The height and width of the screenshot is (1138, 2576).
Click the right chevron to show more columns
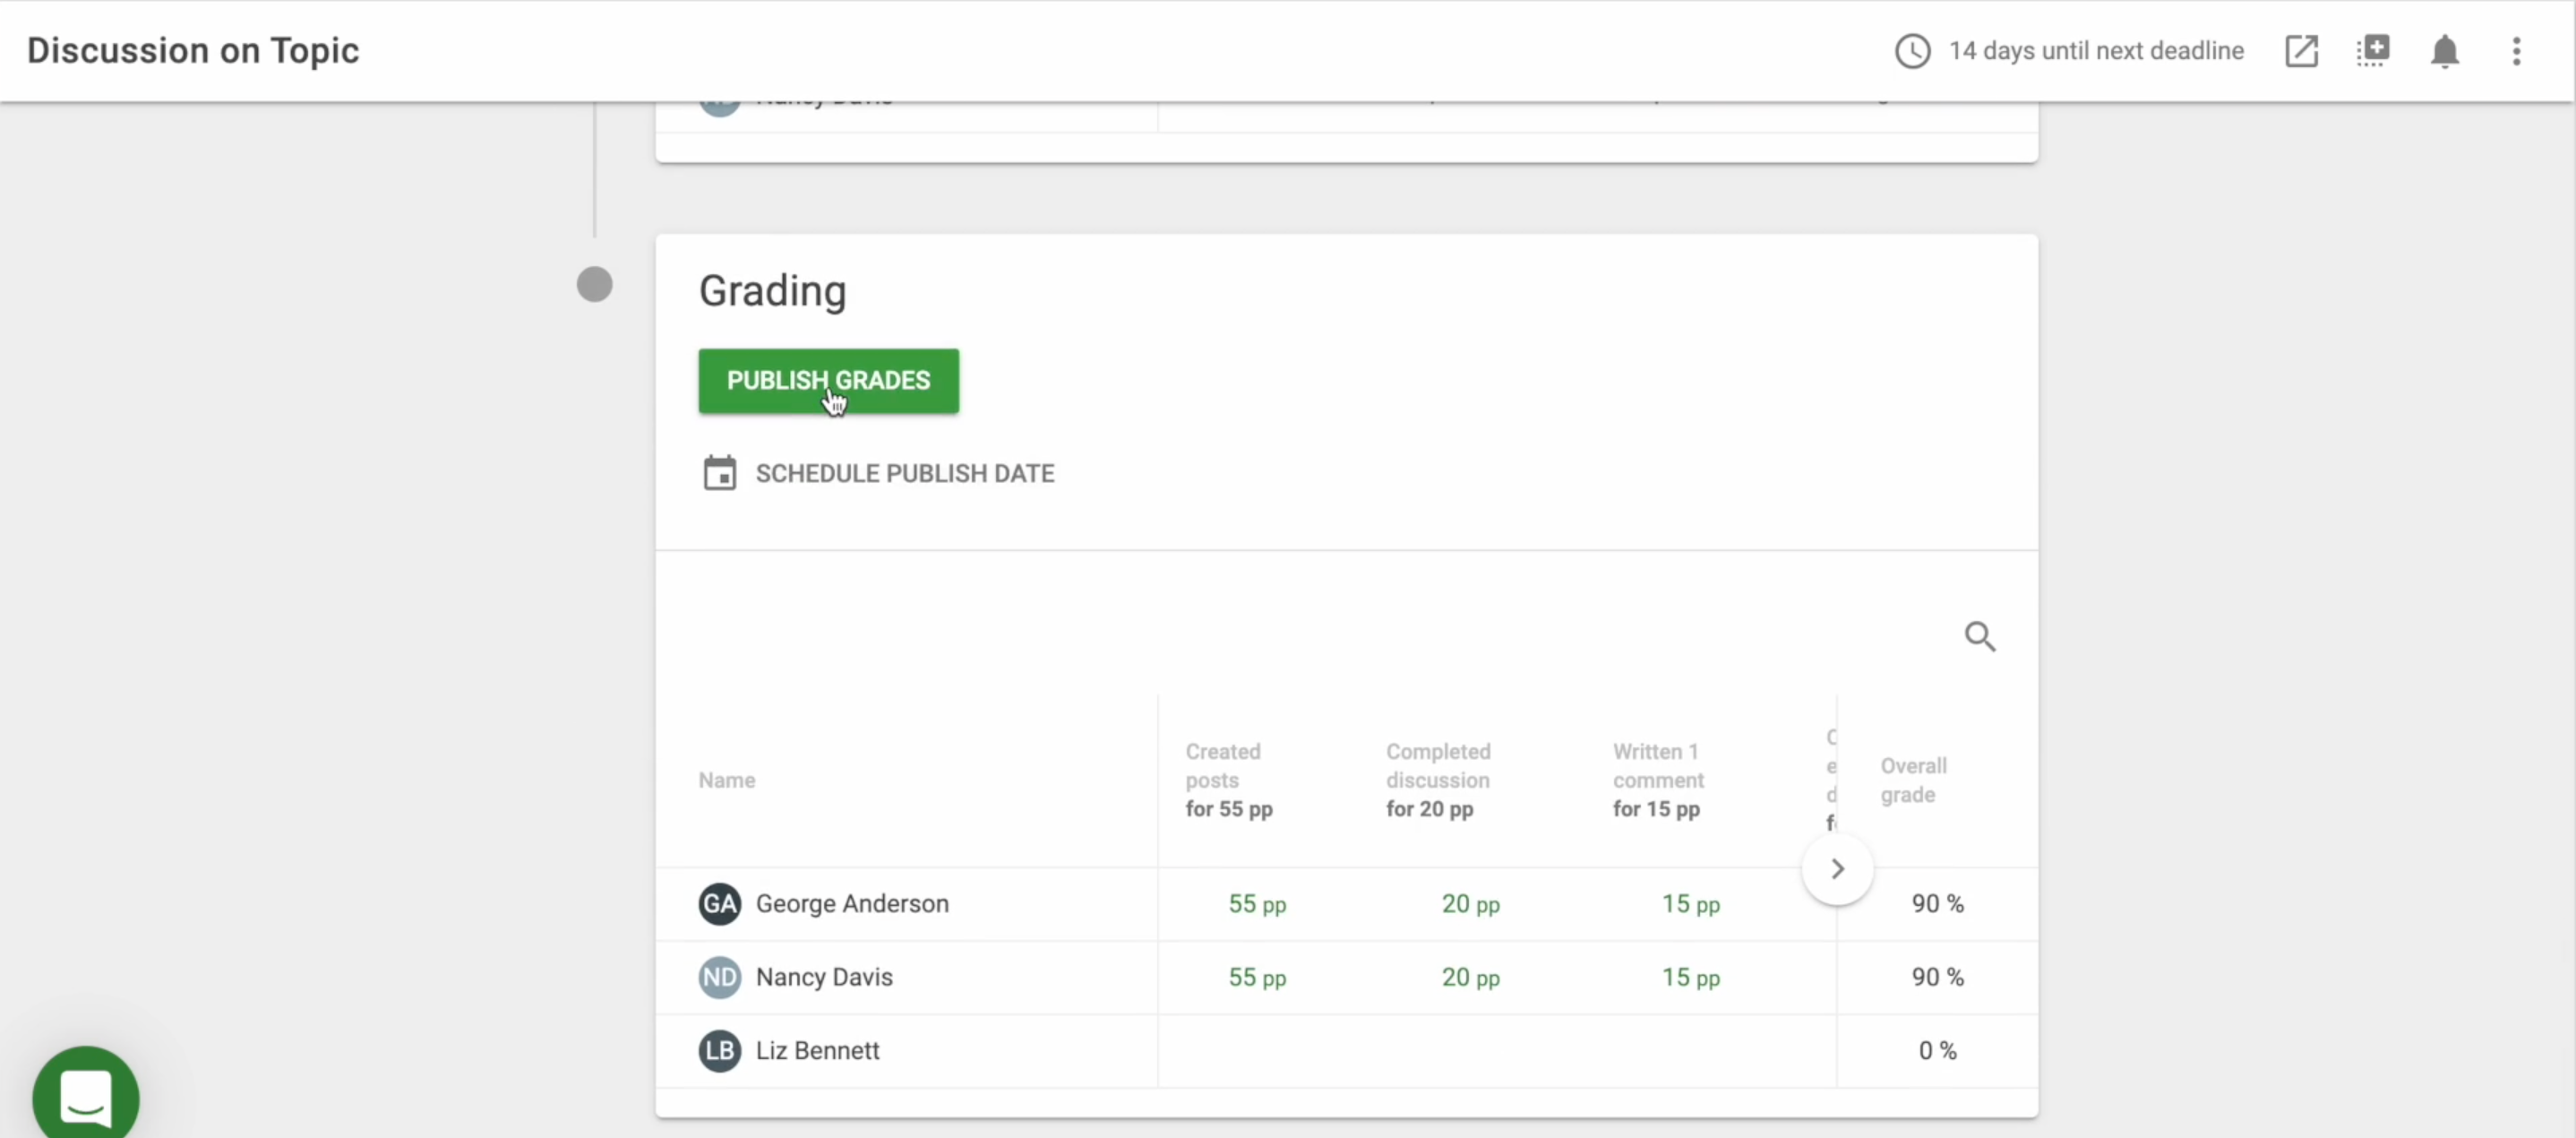tap(1837, 869)
